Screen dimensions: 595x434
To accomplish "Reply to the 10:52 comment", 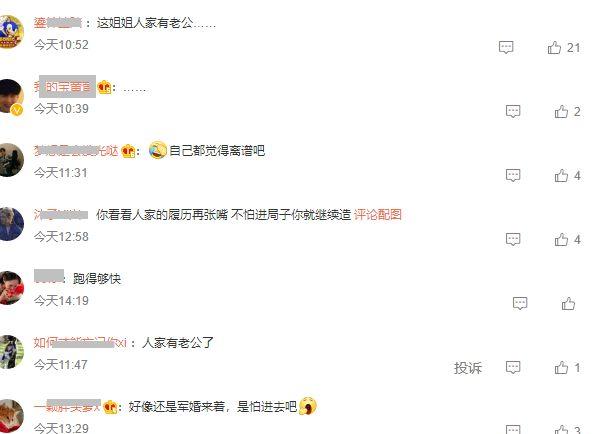I will [x=506, y=47].
